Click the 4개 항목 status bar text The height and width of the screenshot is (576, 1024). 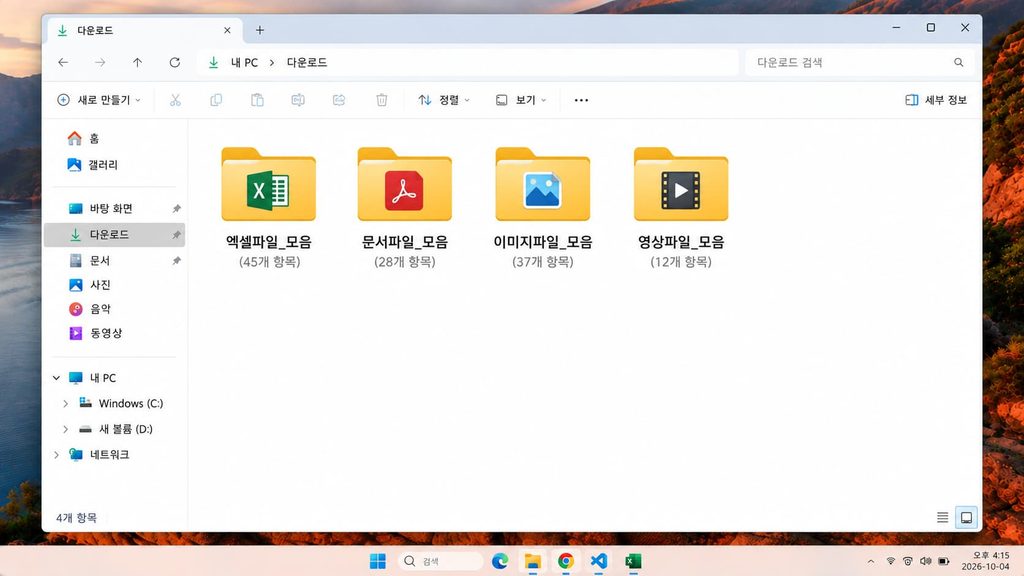[76, 518]
